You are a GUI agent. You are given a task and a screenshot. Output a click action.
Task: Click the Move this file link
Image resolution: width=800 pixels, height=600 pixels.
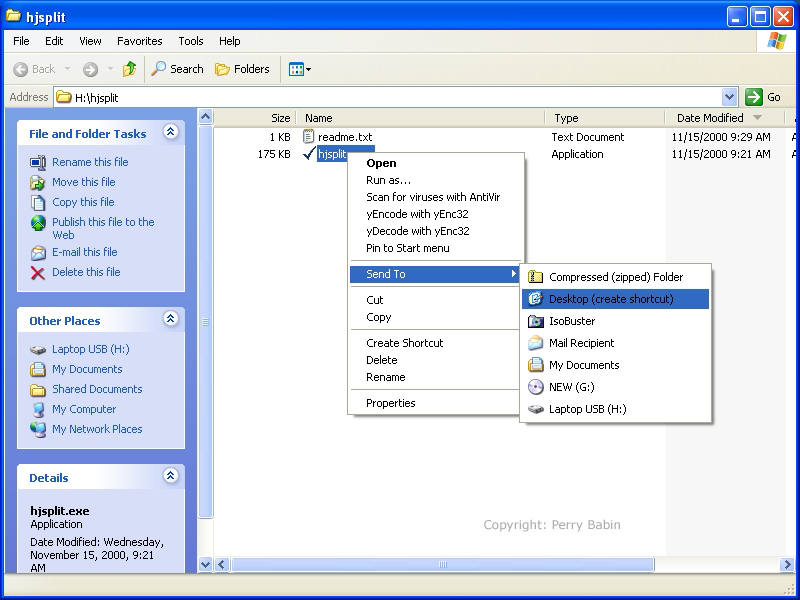pos(84,182)
